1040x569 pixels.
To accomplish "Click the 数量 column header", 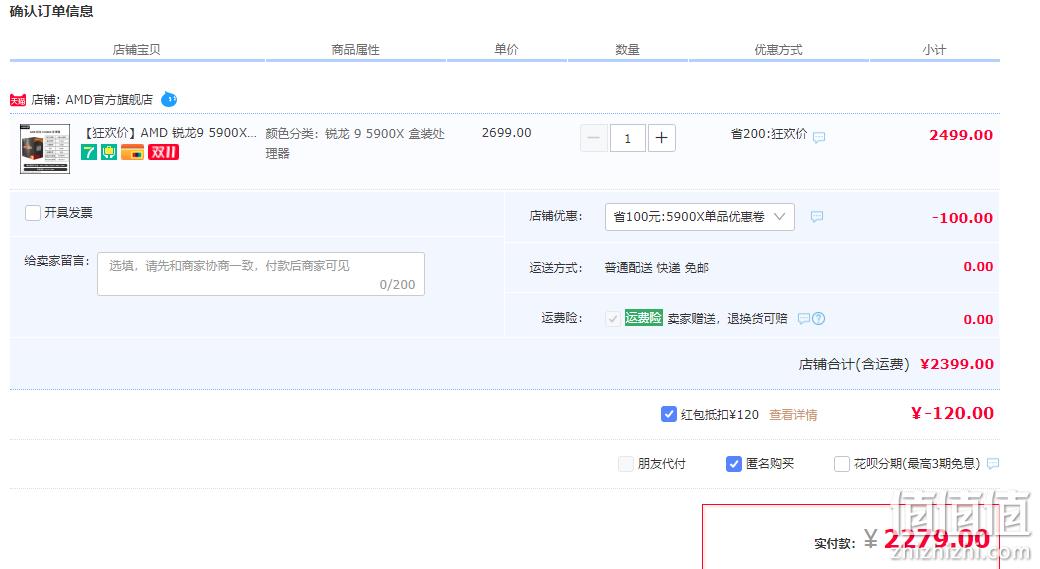I will click(627, 50).
